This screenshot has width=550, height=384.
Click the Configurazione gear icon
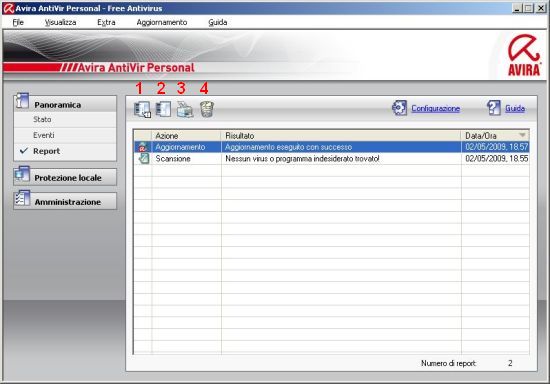pos(399,108)
